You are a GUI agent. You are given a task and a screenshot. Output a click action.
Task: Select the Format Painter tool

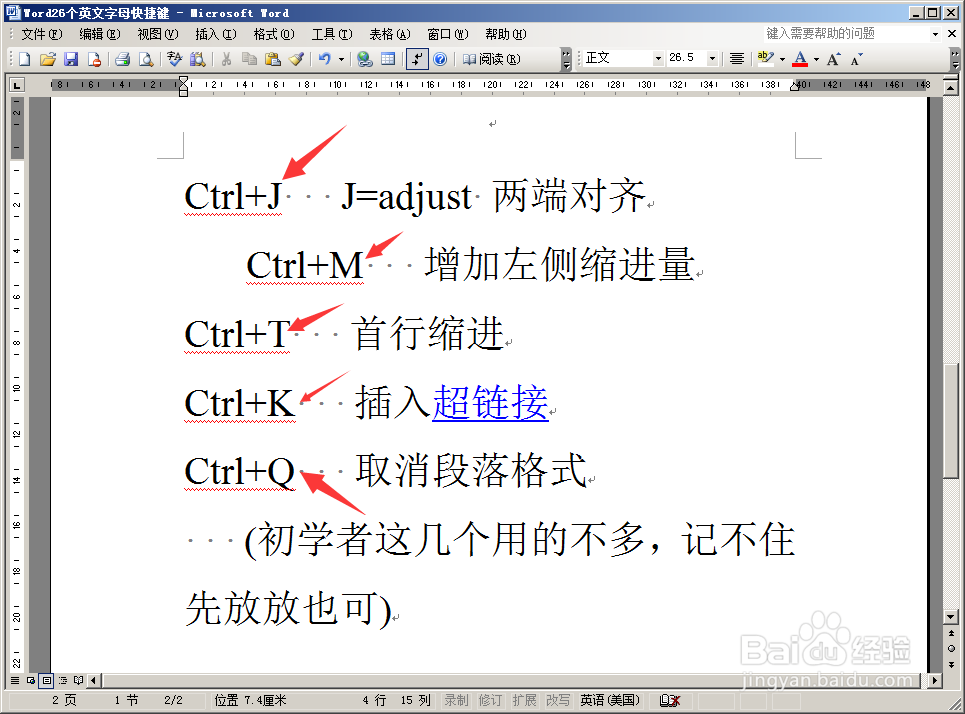[x=297, y=58]
